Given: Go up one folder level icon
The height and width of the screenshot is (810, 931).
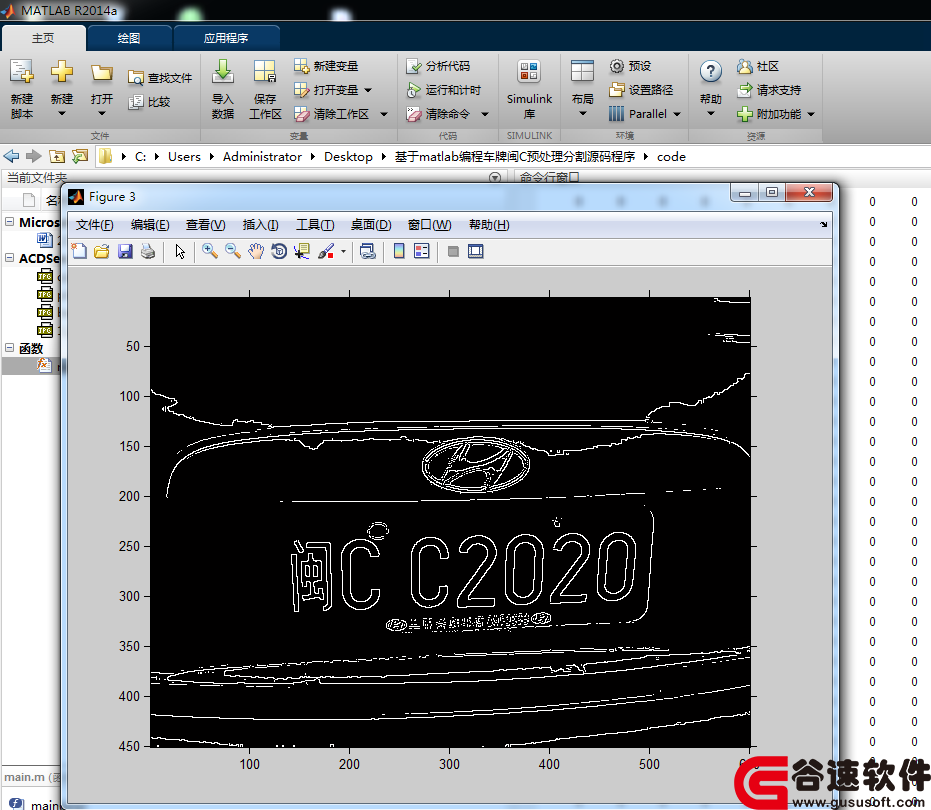Looking at the screenshot, I should pyautogui.click(x=57, y=156).
